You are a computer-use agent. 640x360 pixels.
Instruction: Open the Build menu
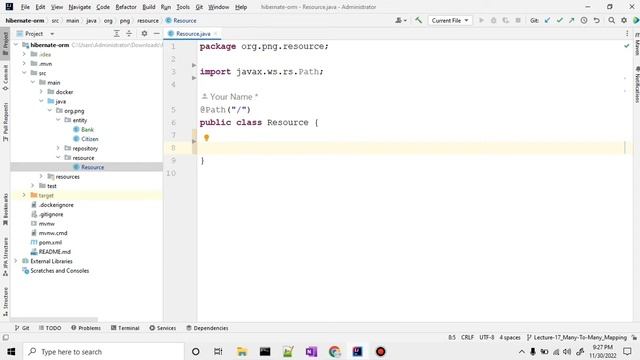pyautogui.click(x=149, y=7)
